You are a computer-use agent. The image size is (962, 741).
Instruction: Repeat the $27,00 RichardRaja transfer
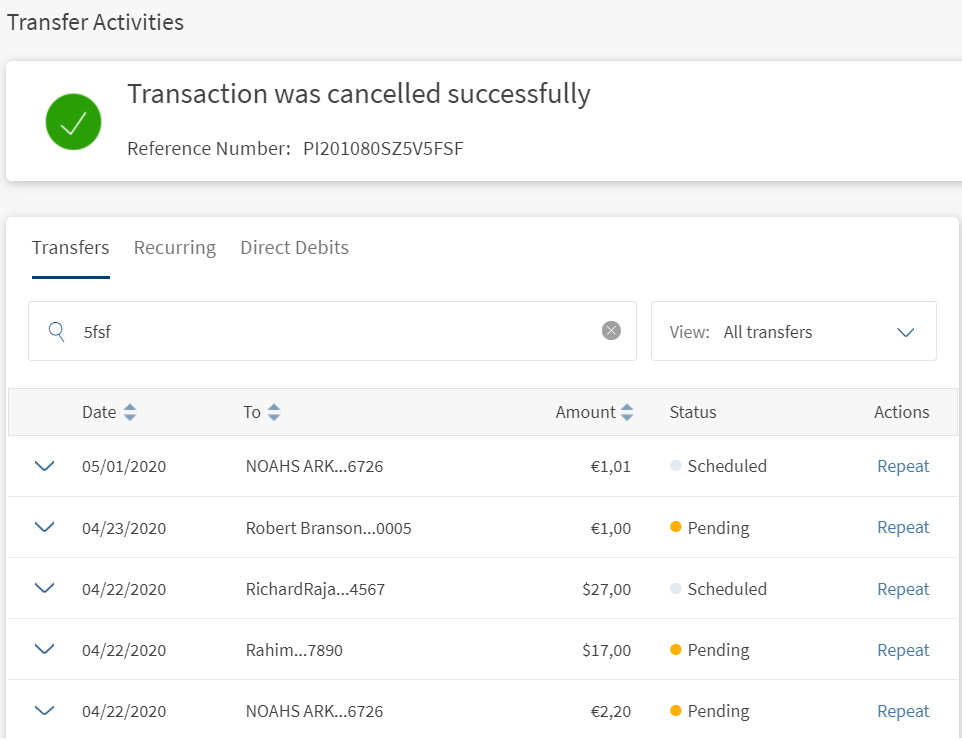[902, 589]
